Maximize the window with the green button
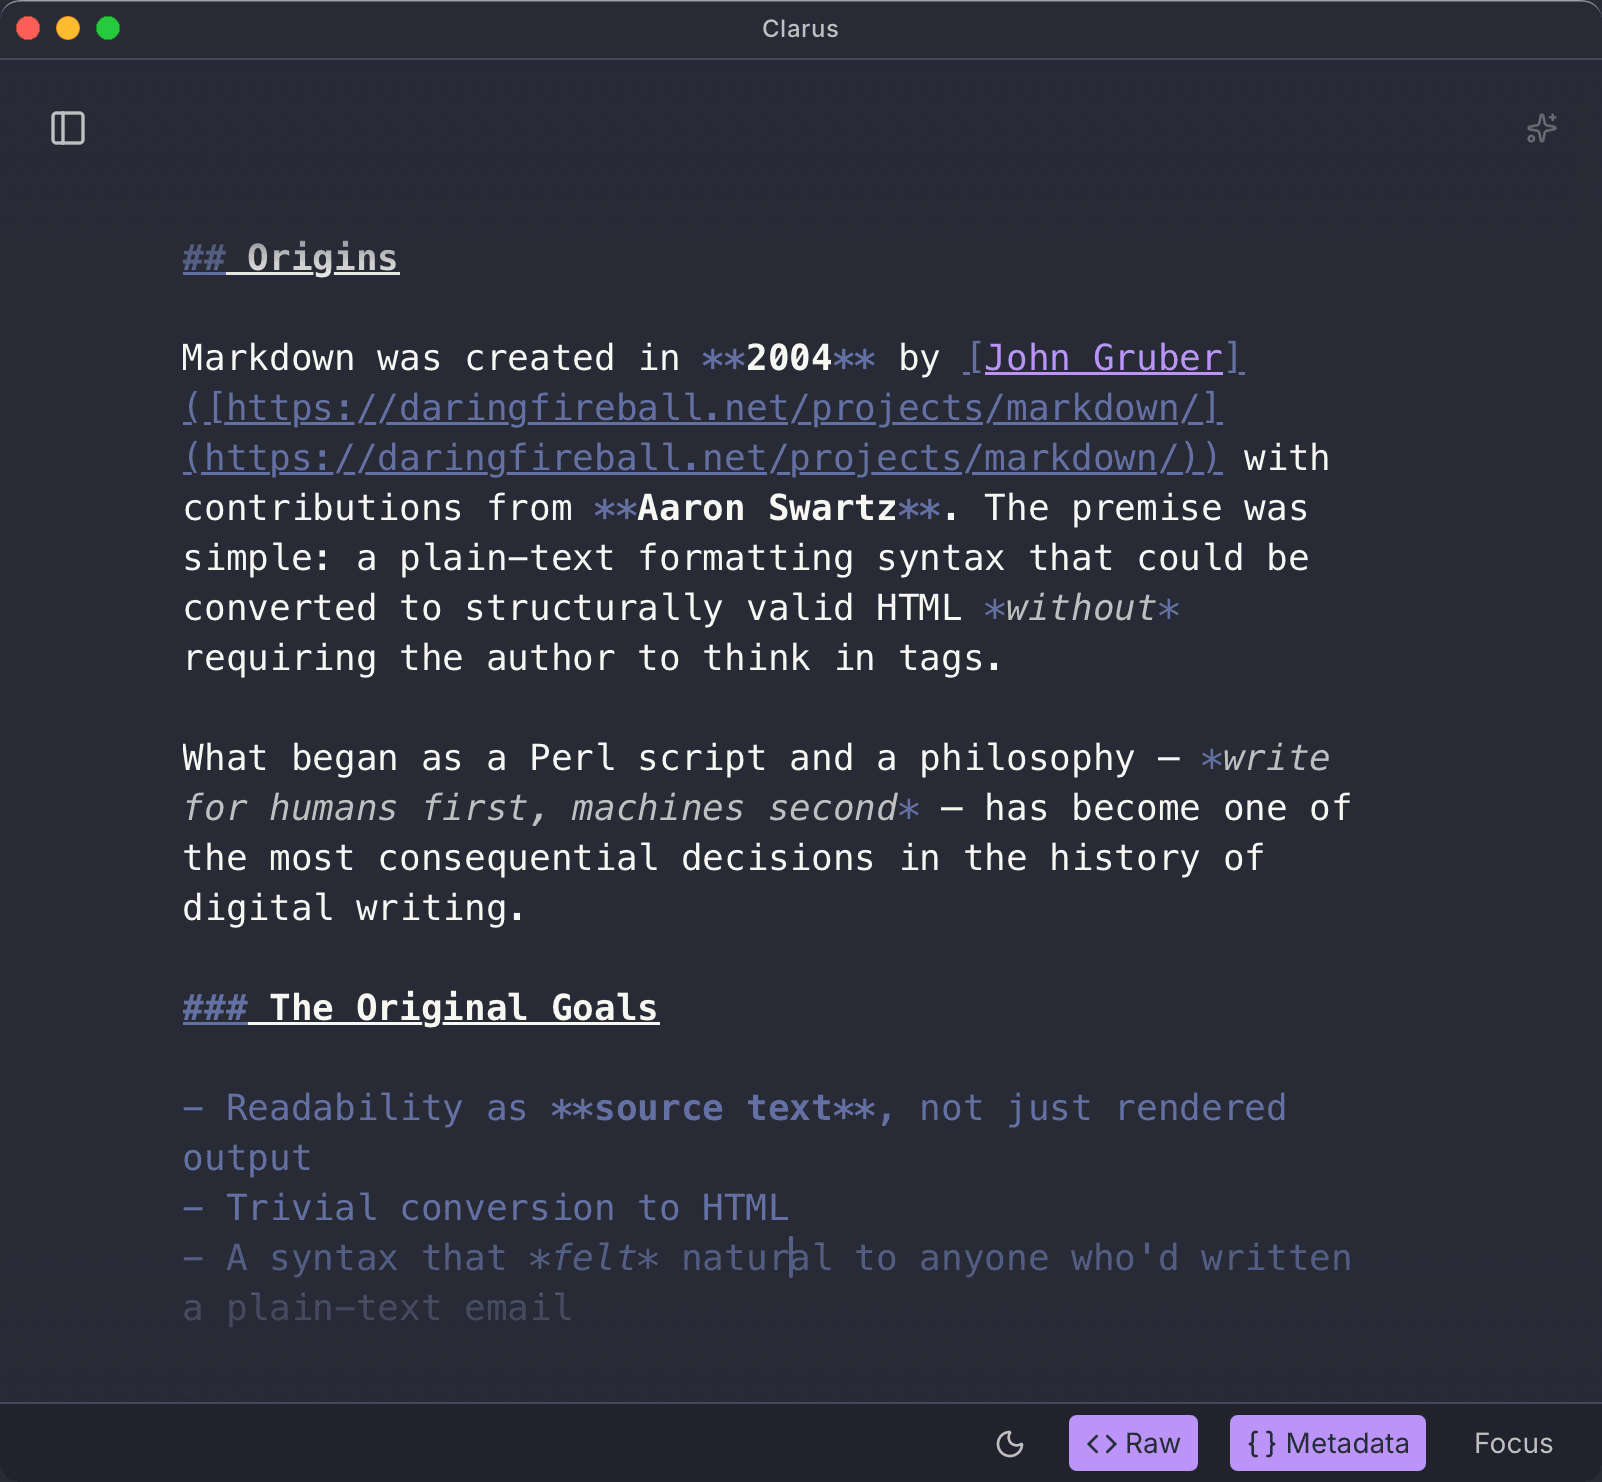 108,28
